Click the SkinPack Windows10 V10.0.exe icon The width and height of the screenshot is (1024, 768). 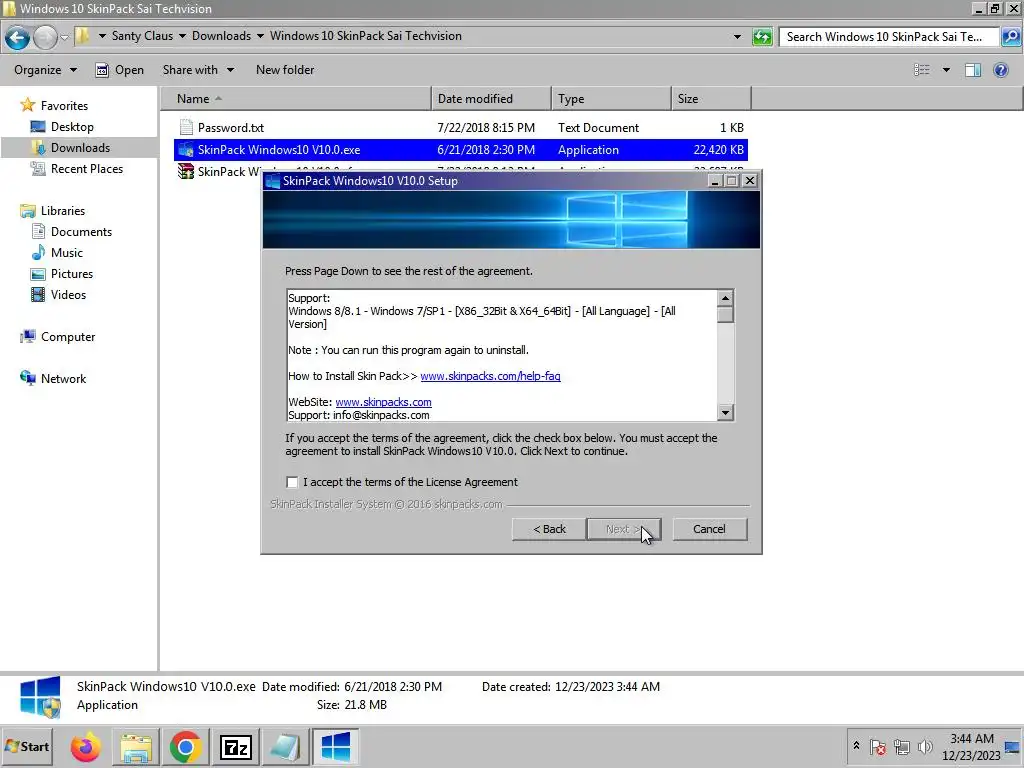click(186, 150)
